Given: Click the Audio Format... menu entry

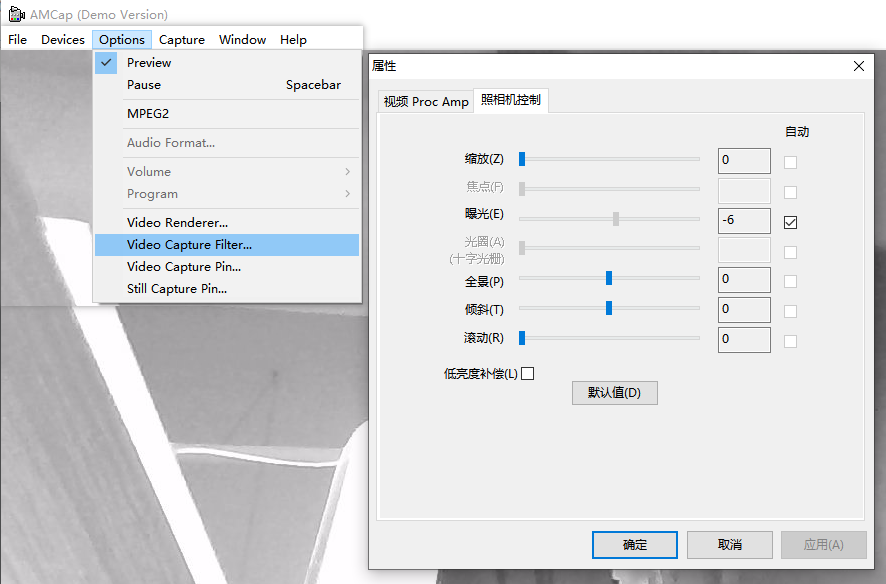Looking at the screenshot, I should pos(227,142).
